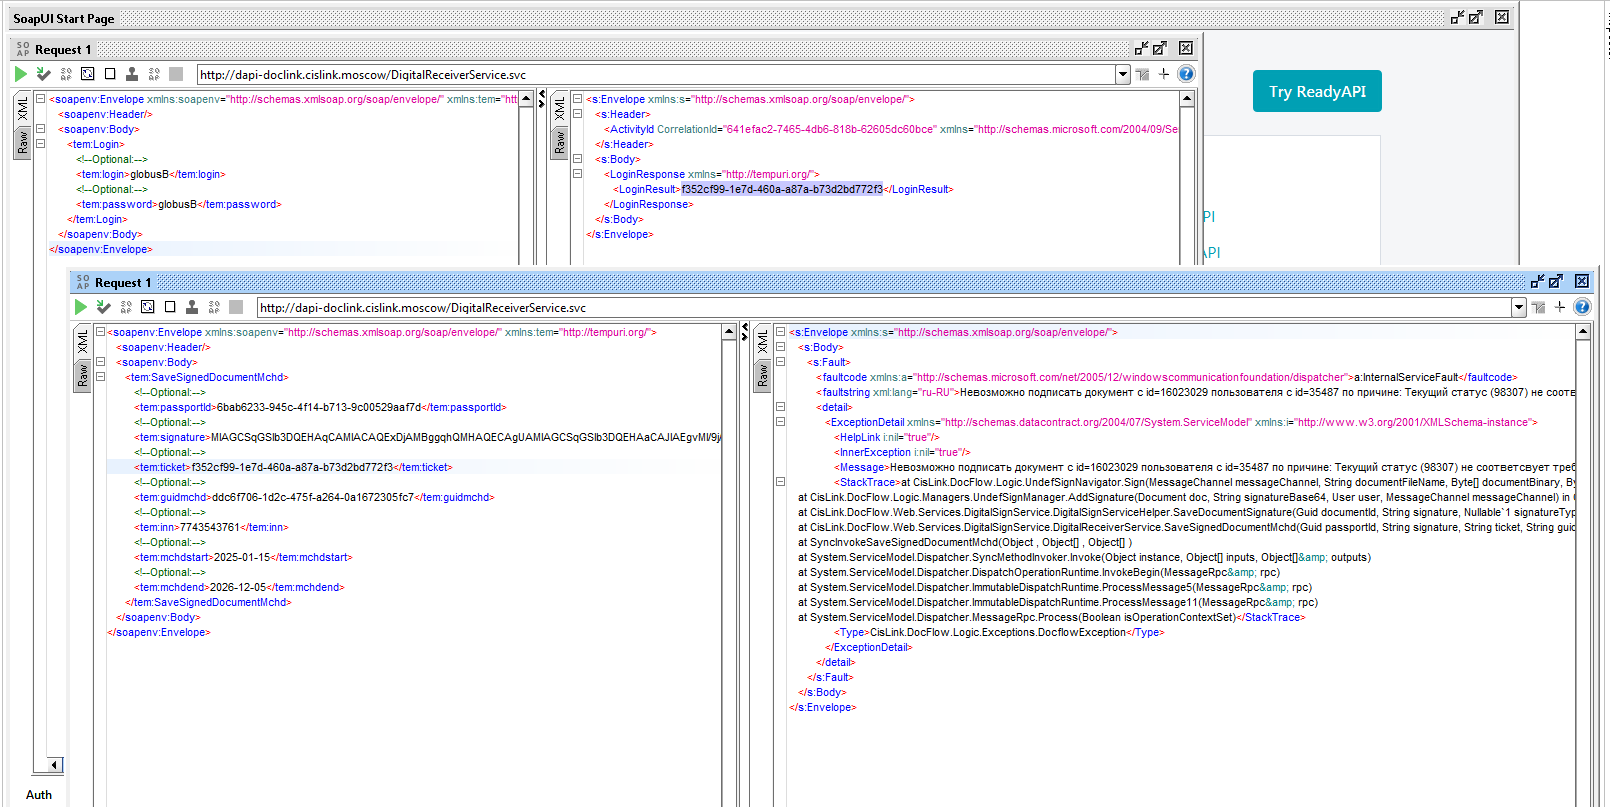Switch lower request editor to Raw tab
The width and height of the screenshot is (1610, 807).
click(x=83, y=376)
